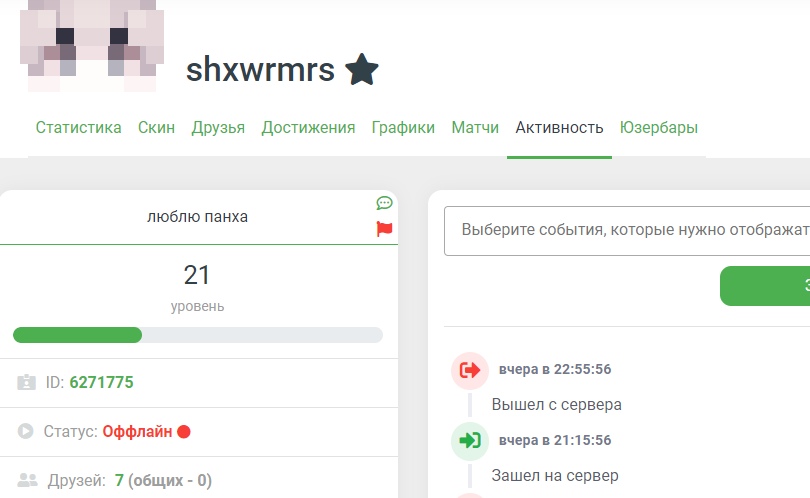Open the Юзербары tab
The image size is (810, 498).
tap(658, 128)
